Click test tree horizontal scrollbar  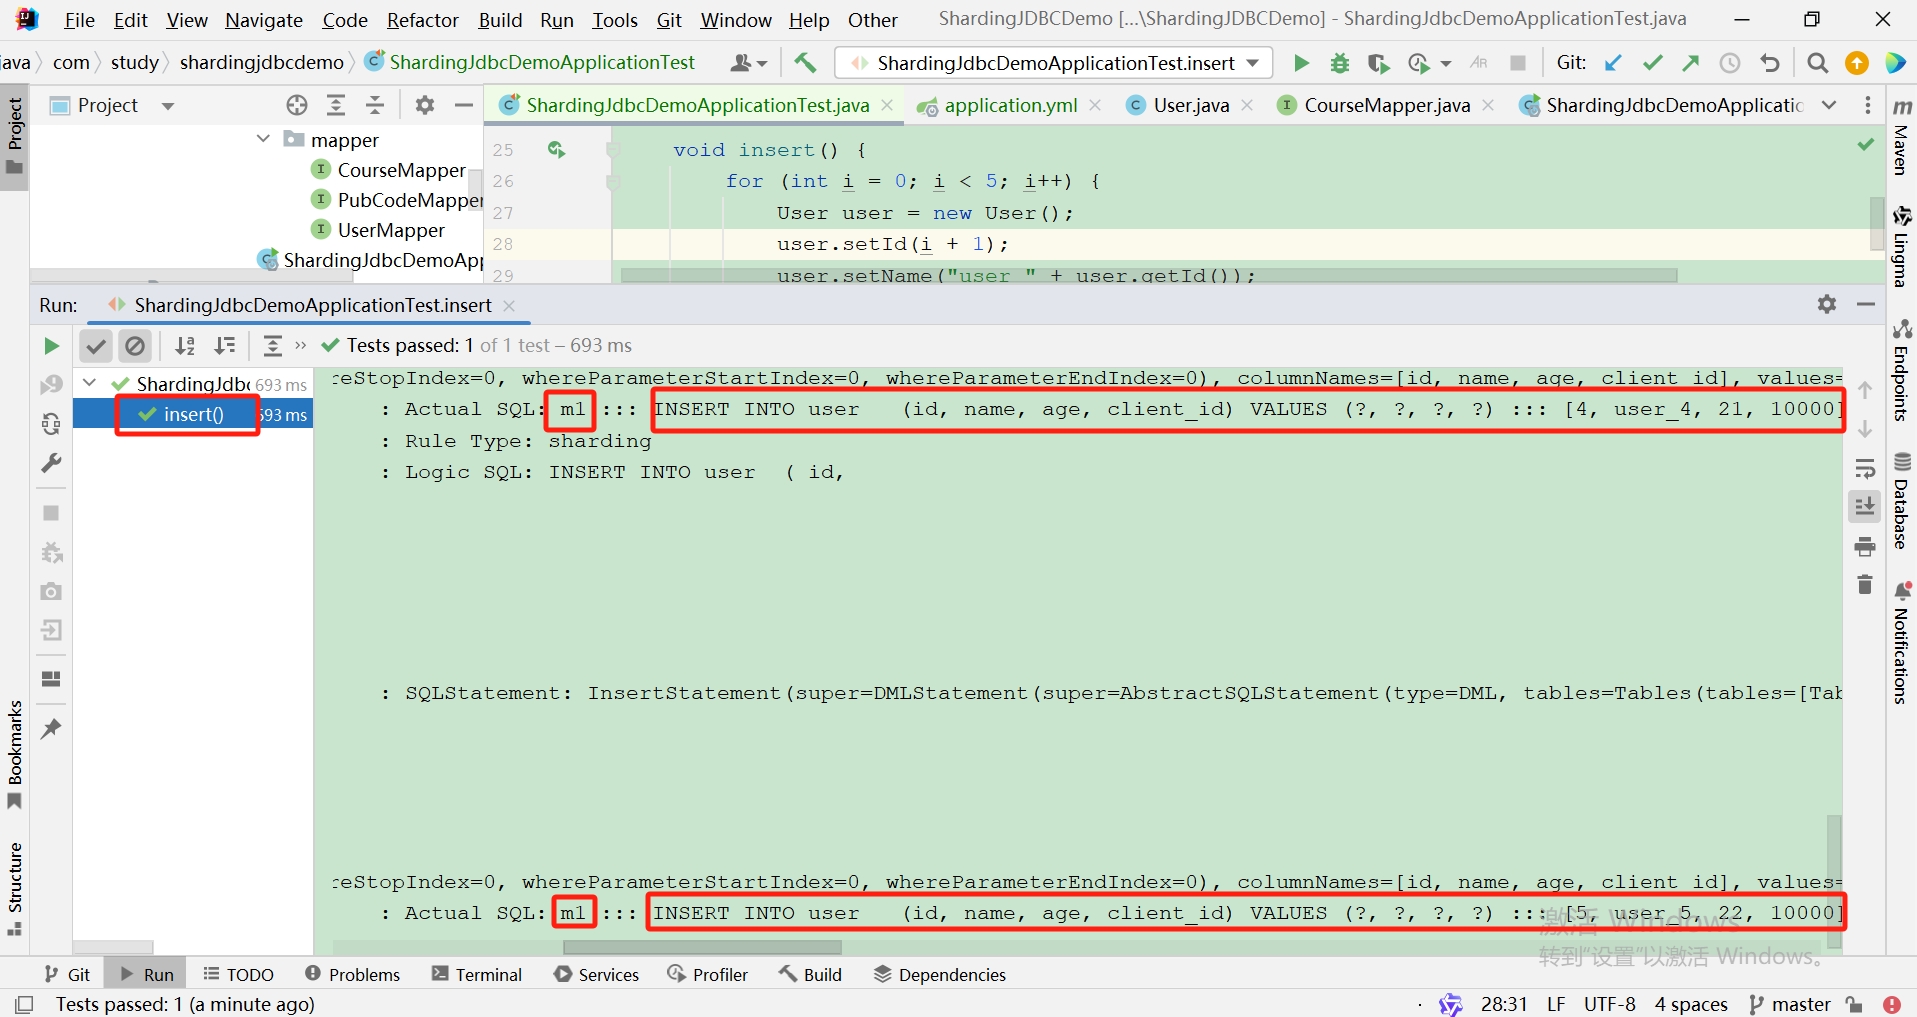[x=113, y=947]
